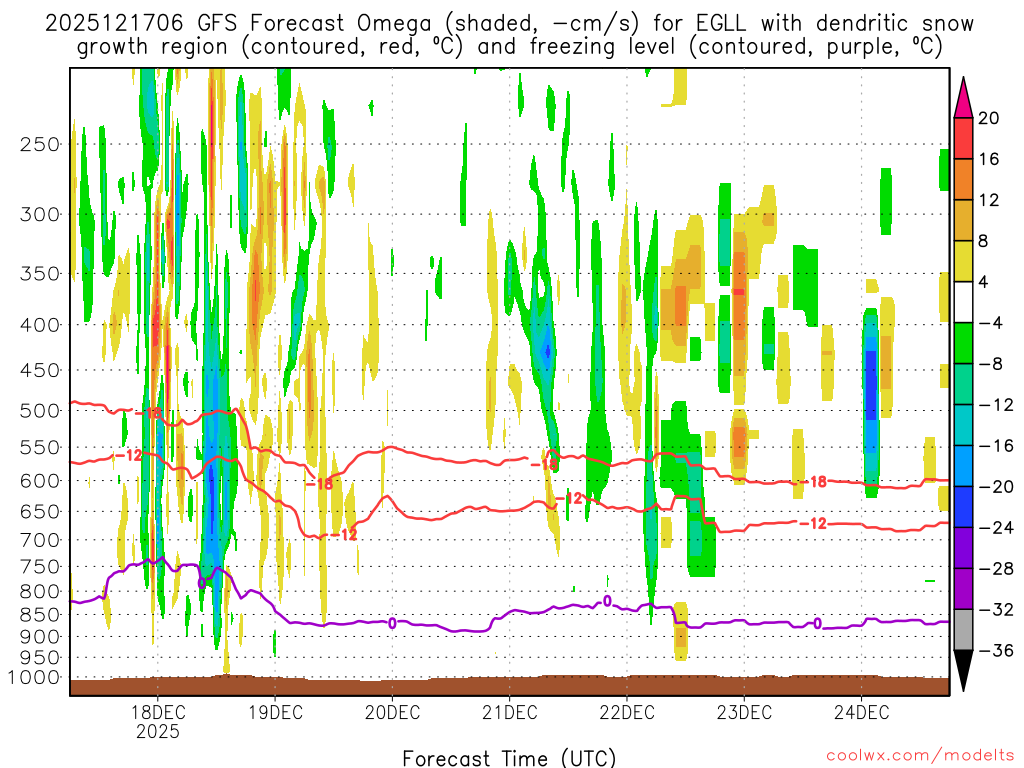Click the 500 pressure level label
The image size is (1024, 768).
point(40,411)
